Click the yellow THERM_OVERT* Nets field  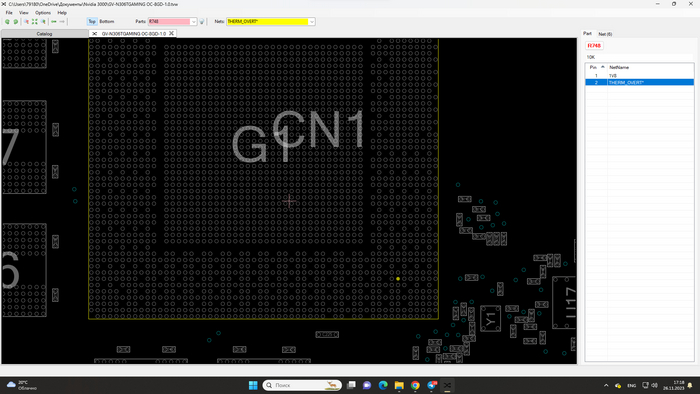[267, 21]
